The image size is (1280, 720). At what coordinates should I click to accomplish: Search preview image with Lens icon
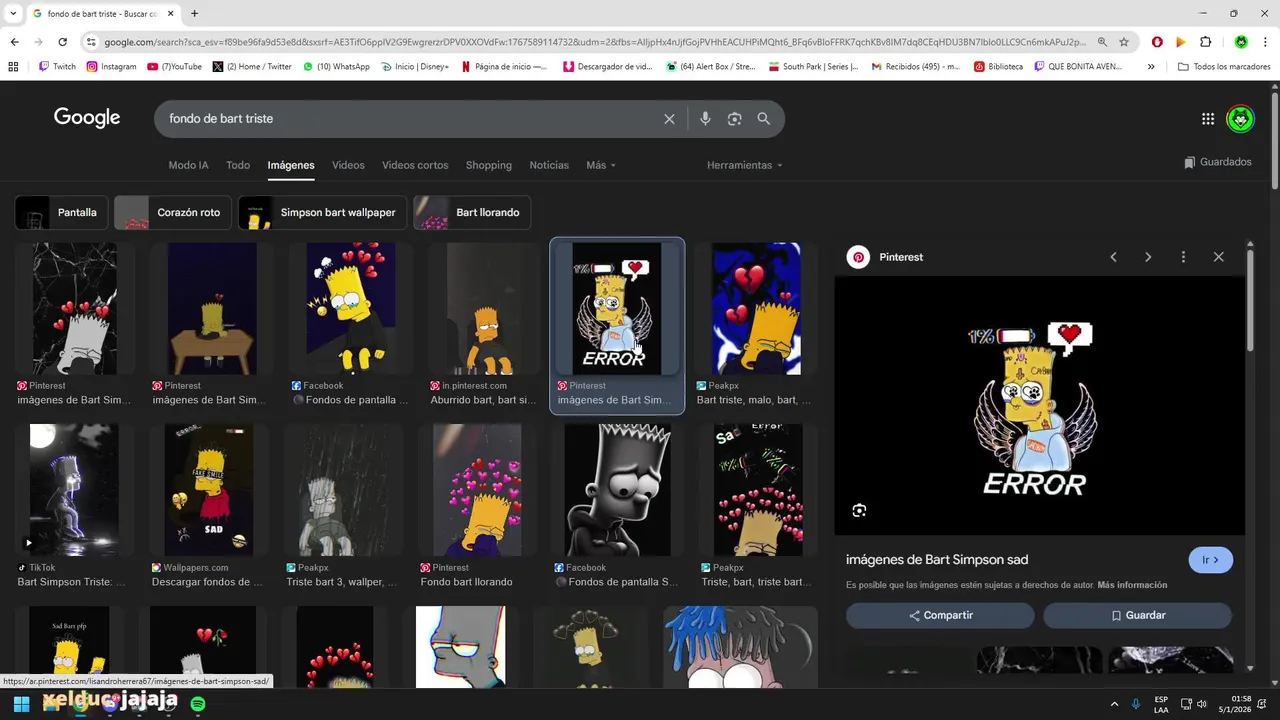tap(859, 511)
